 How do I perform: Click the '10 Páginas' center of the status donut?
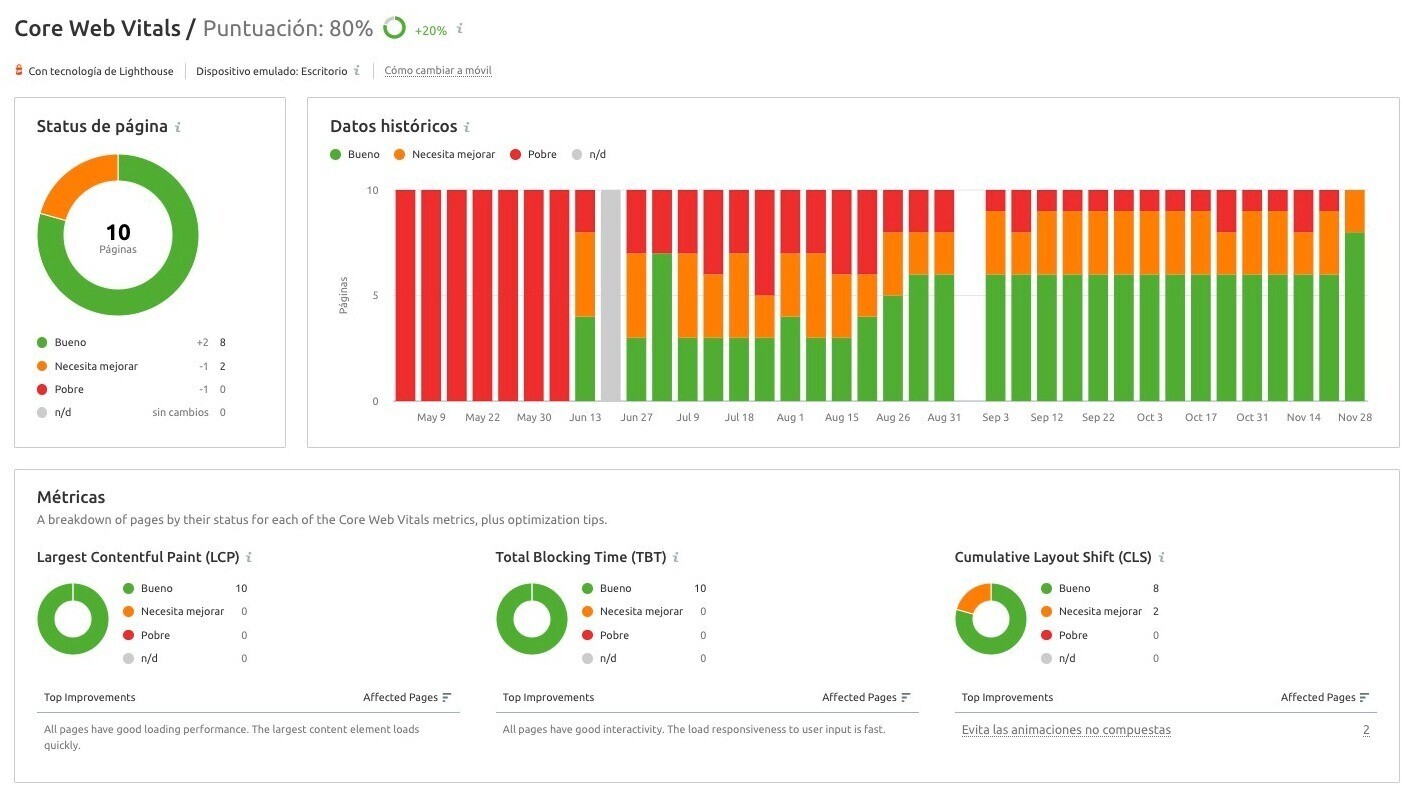118,238
